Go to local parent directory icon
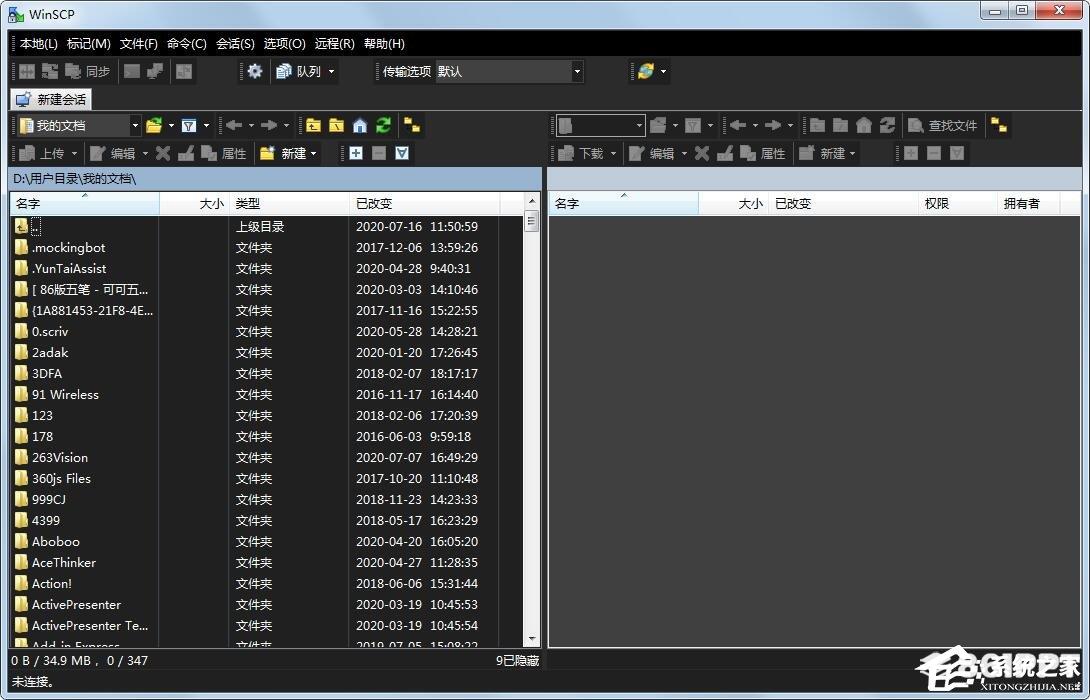Image resolution: width=1090 pixels, height=700 pixels. (314, 125)
